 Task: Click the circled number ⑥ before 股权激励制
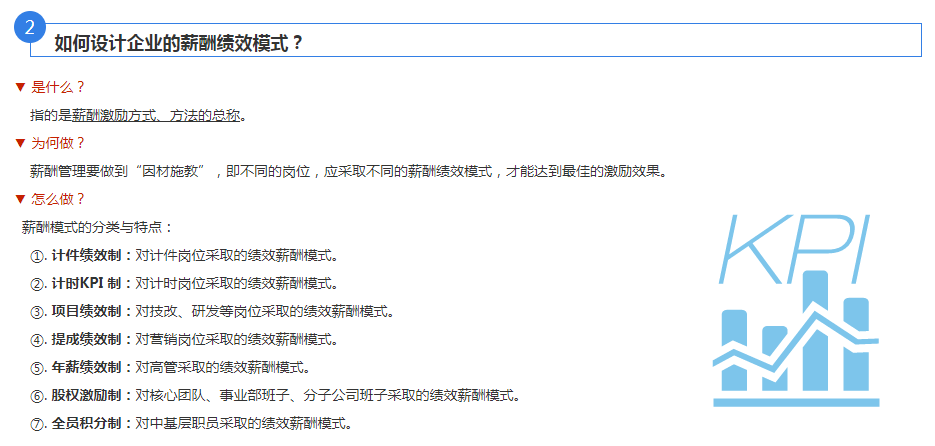[38, 395]
